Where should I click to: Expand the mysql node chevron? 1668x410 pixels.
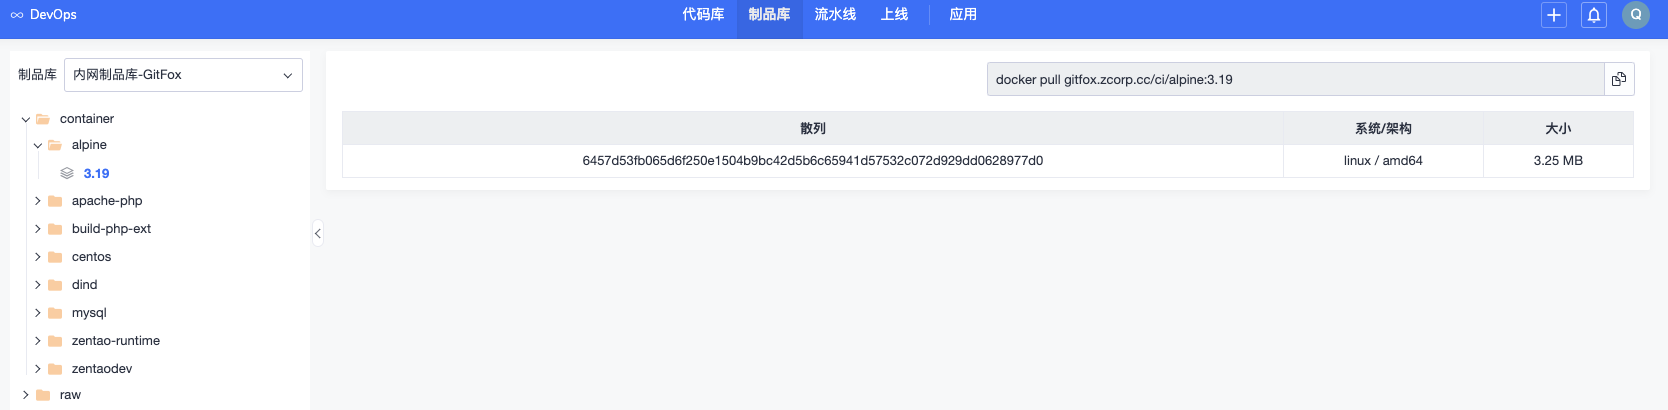[x=38, y=313]
